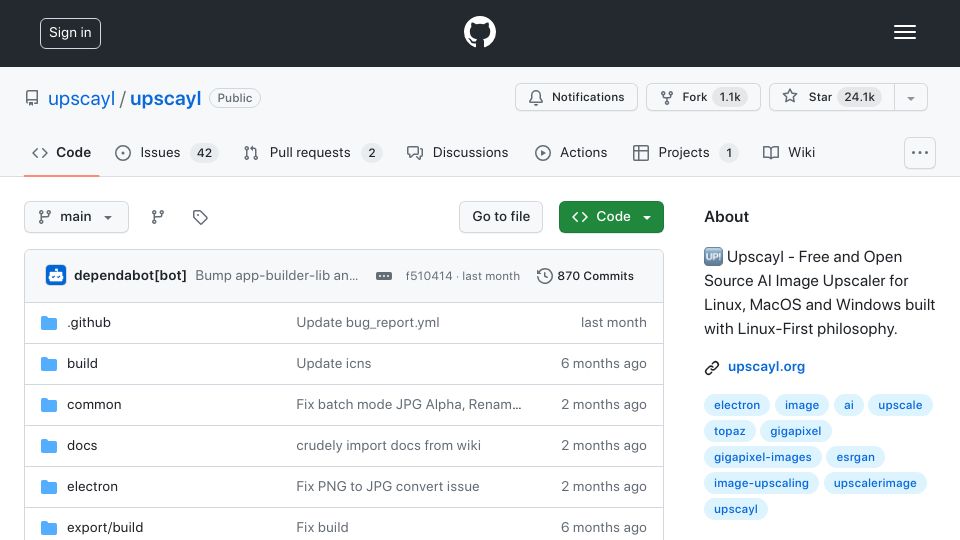Expand the green Code dropdown button

coord(611,217)
